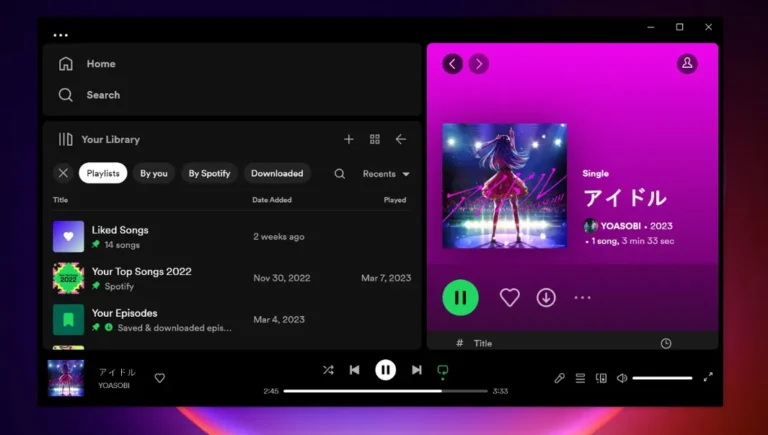This screenshot has width=768, height=435.
Task: Pause using the large green button
Action: (460, 297)
